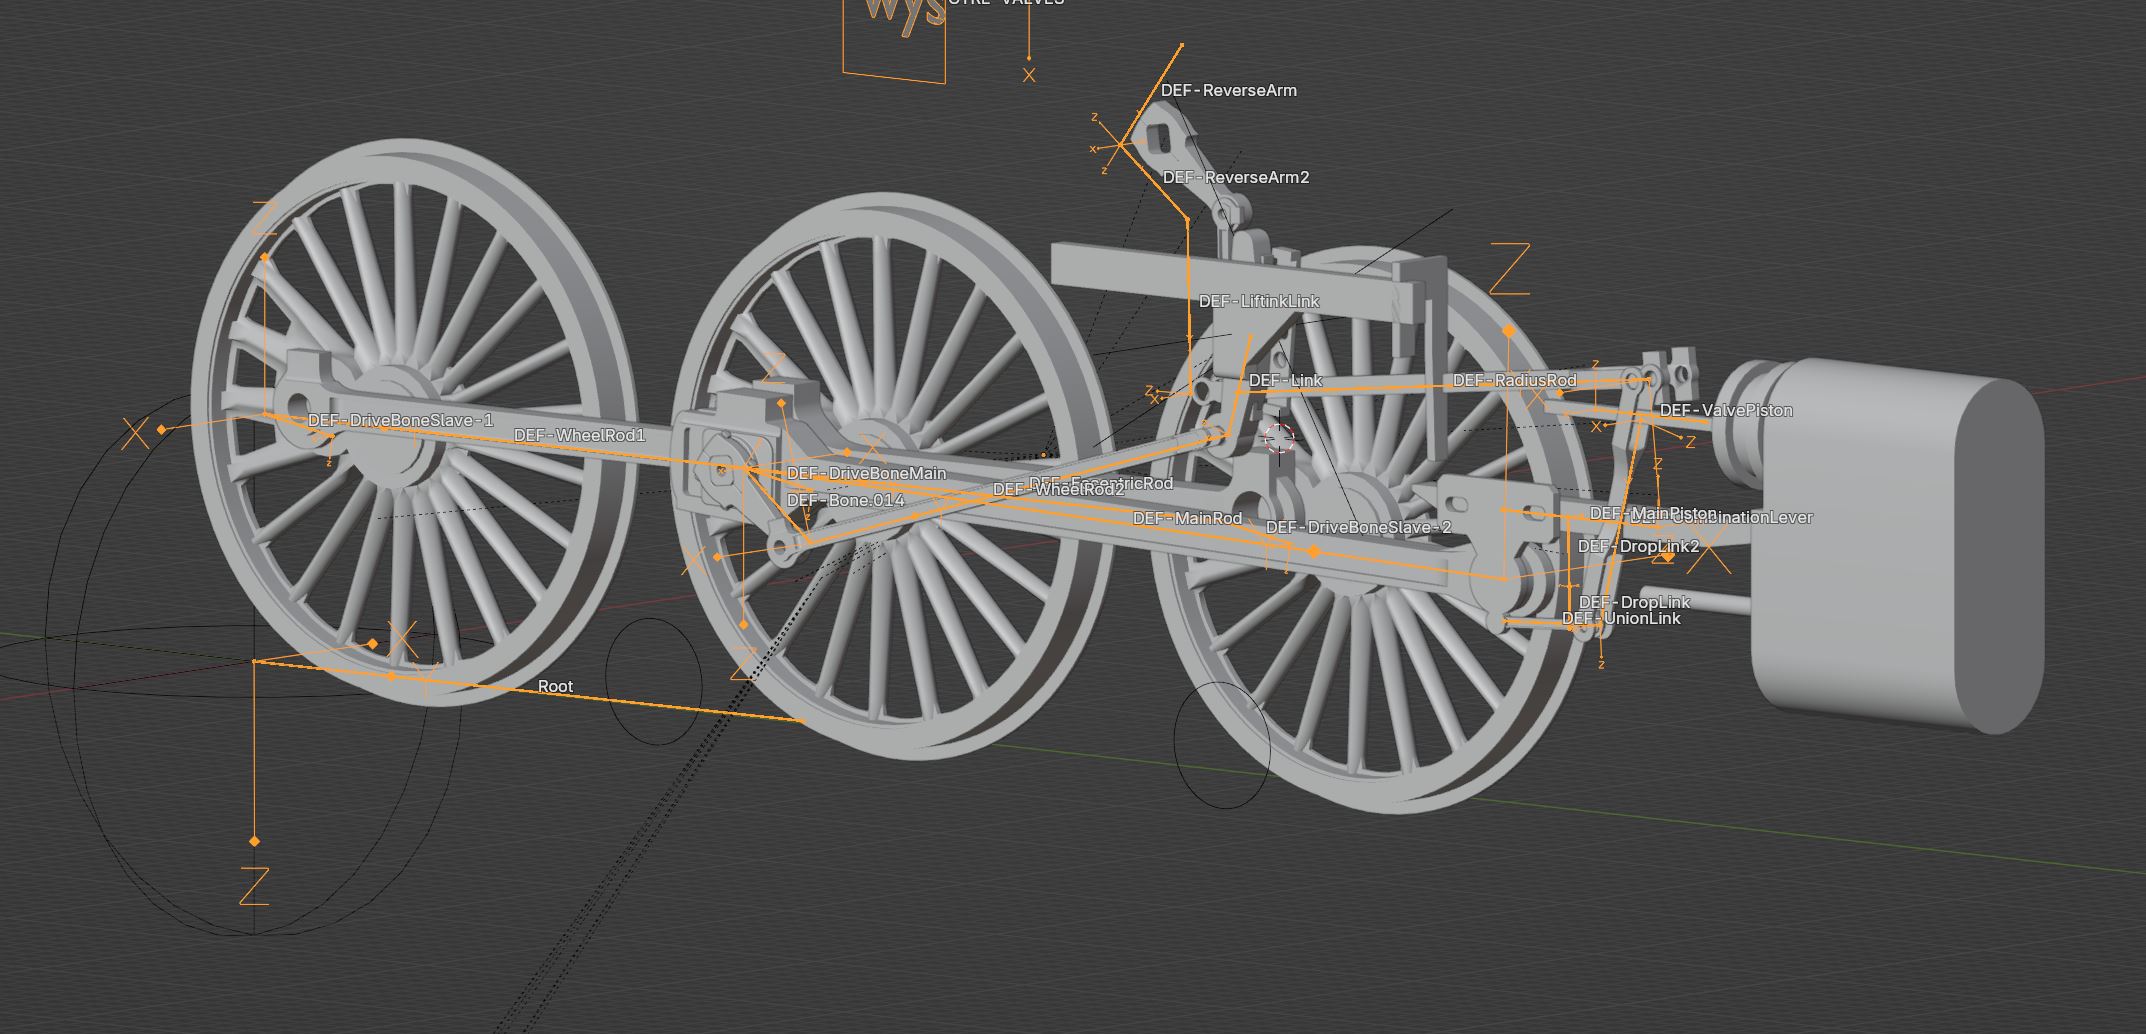Click the DEF-WheelRod1 bone label
The width and height of the screenshot is (2146, 1034).
[x=579, y=435]
